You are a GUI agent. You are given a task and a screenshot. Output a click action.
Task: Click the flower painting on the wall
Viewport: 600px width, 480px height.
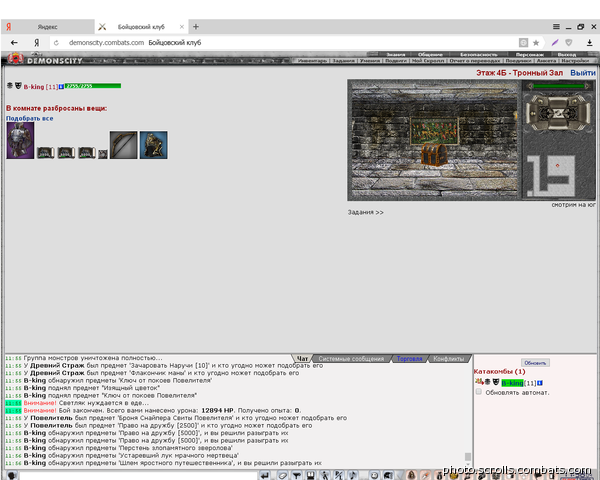pyautogui.click(x=434, y=131)
